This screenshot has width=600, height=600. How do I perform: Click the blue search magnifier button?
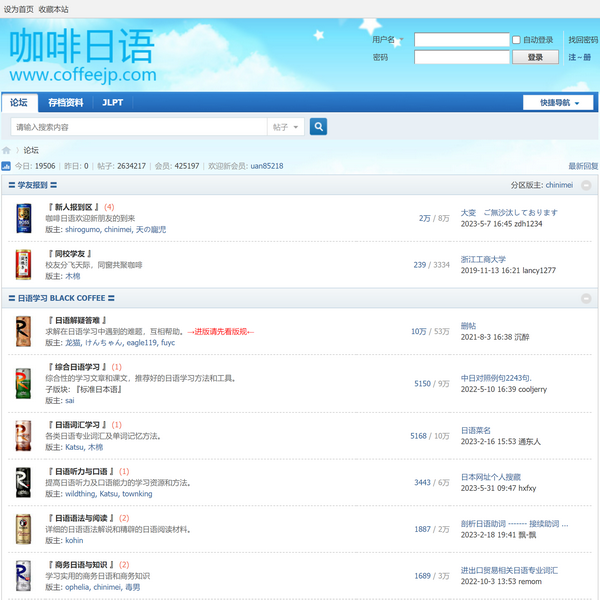pos(318,127)
